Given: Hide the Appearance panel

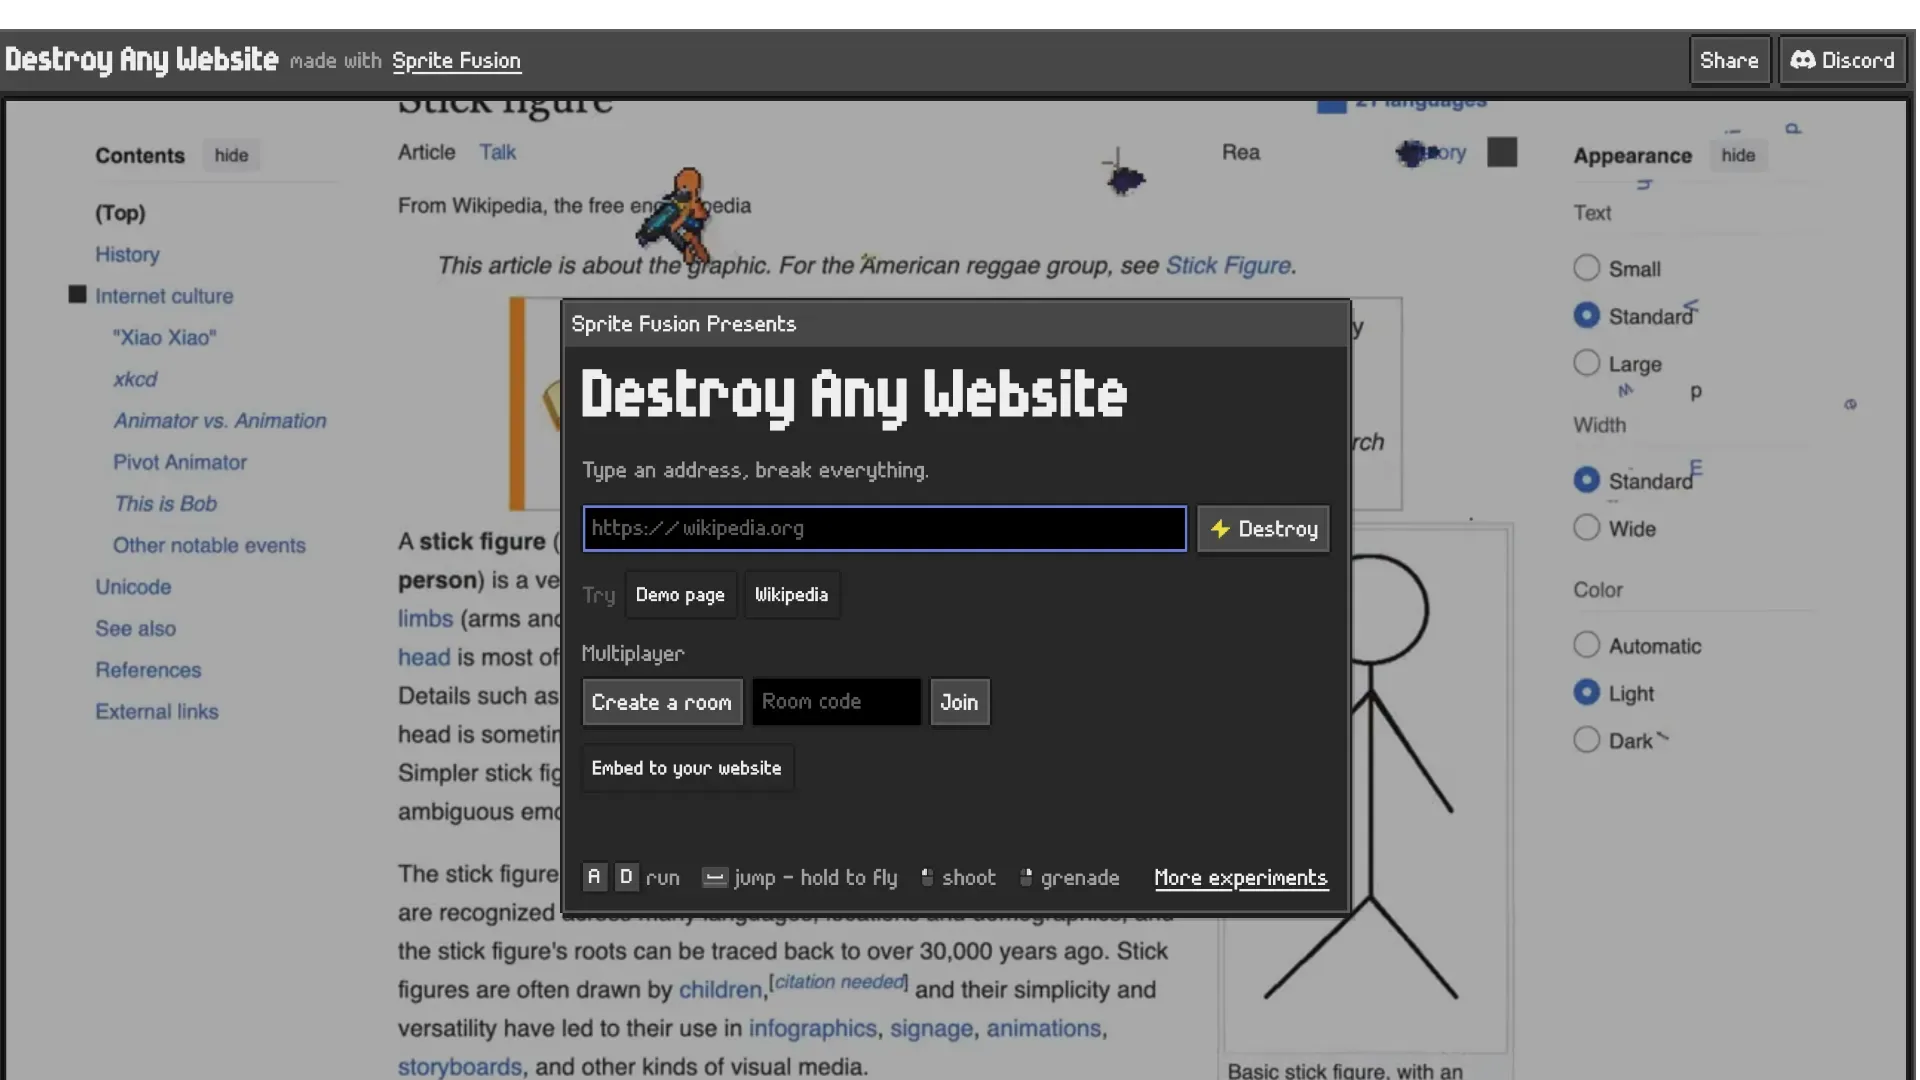Looking at the screenshot, I should click(x=1738, y=155).
